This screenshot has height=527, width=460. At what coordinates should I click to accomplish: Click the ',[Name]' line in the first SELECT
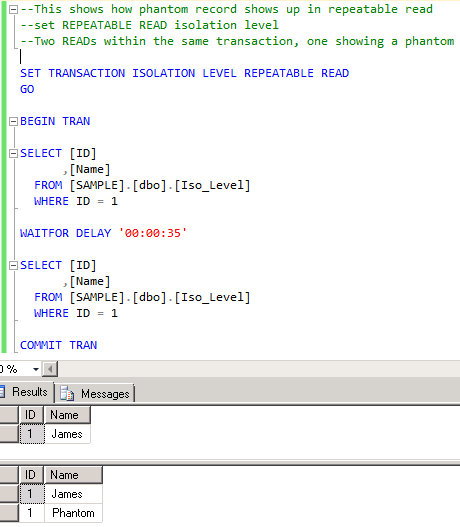87,170
